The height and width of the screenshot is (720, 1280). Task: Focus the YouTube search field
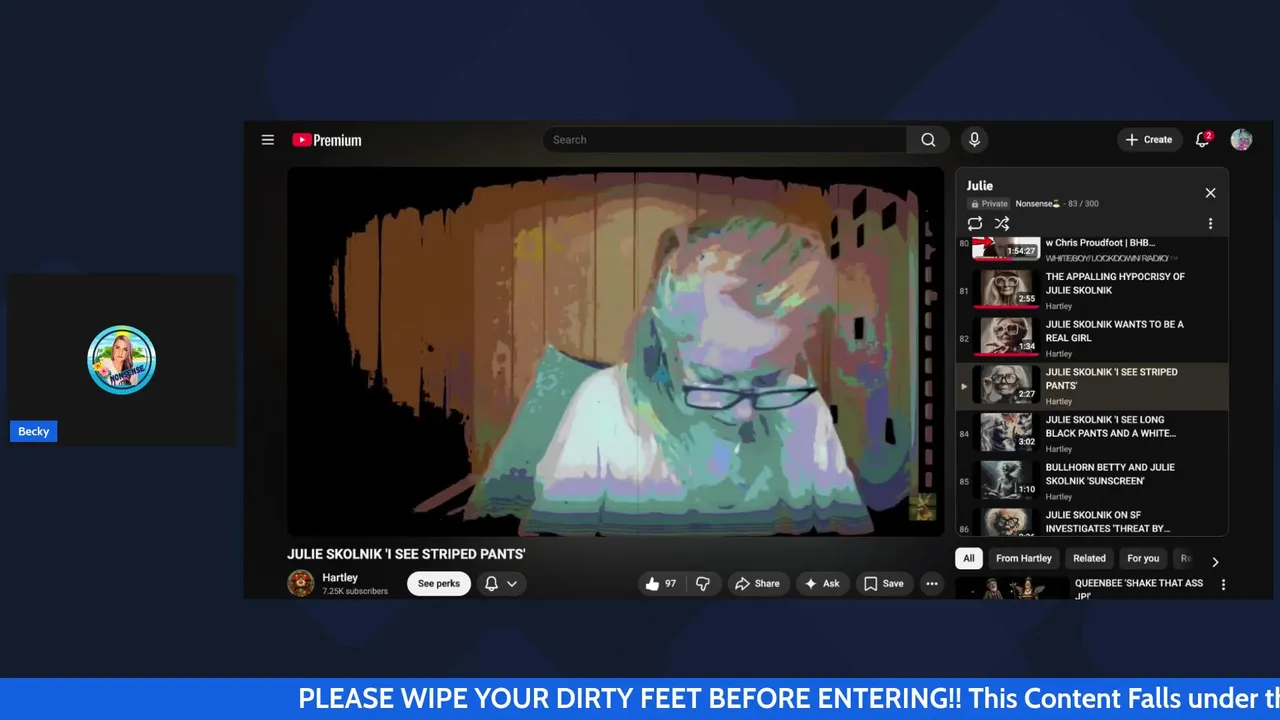tap(725, 140)
